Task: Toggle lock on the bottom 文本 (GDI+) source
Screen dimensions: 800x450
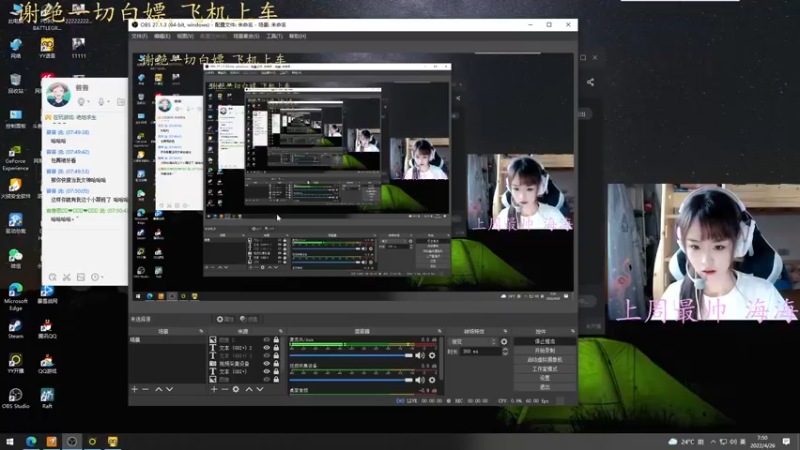Action: 276,371
